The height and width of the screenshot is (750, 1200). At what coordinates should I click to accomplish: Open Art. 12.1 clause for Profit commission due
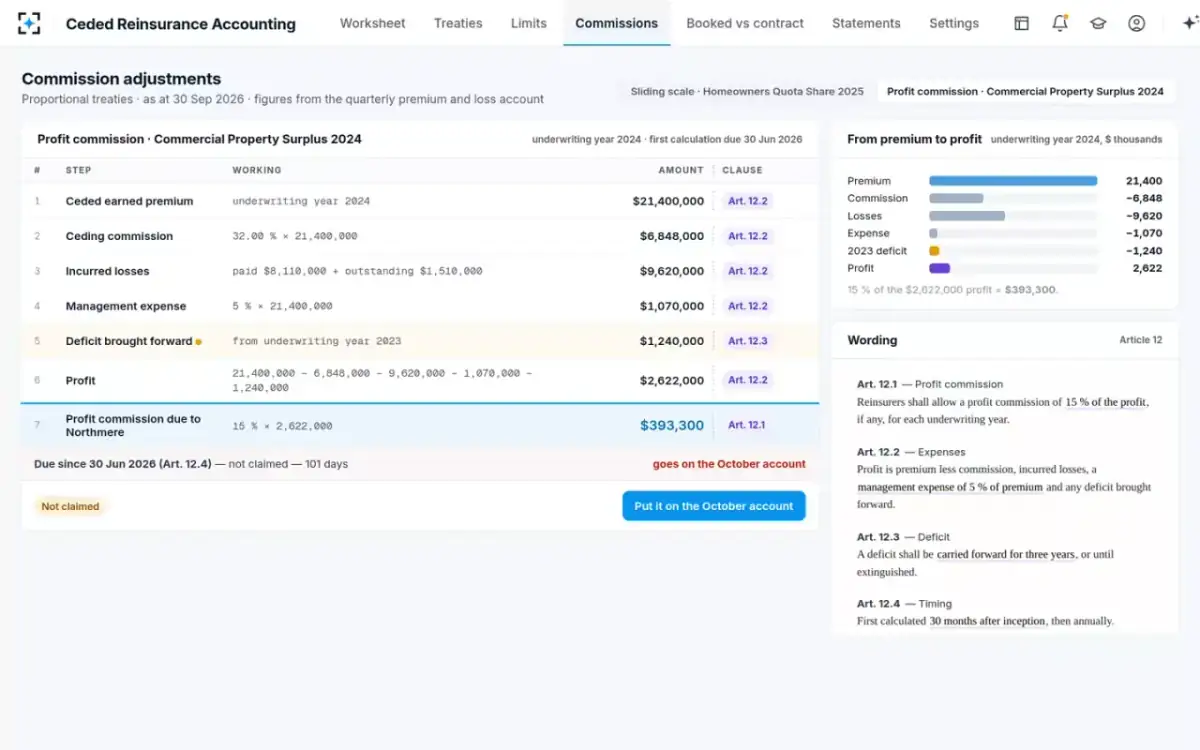click(747, 425)
